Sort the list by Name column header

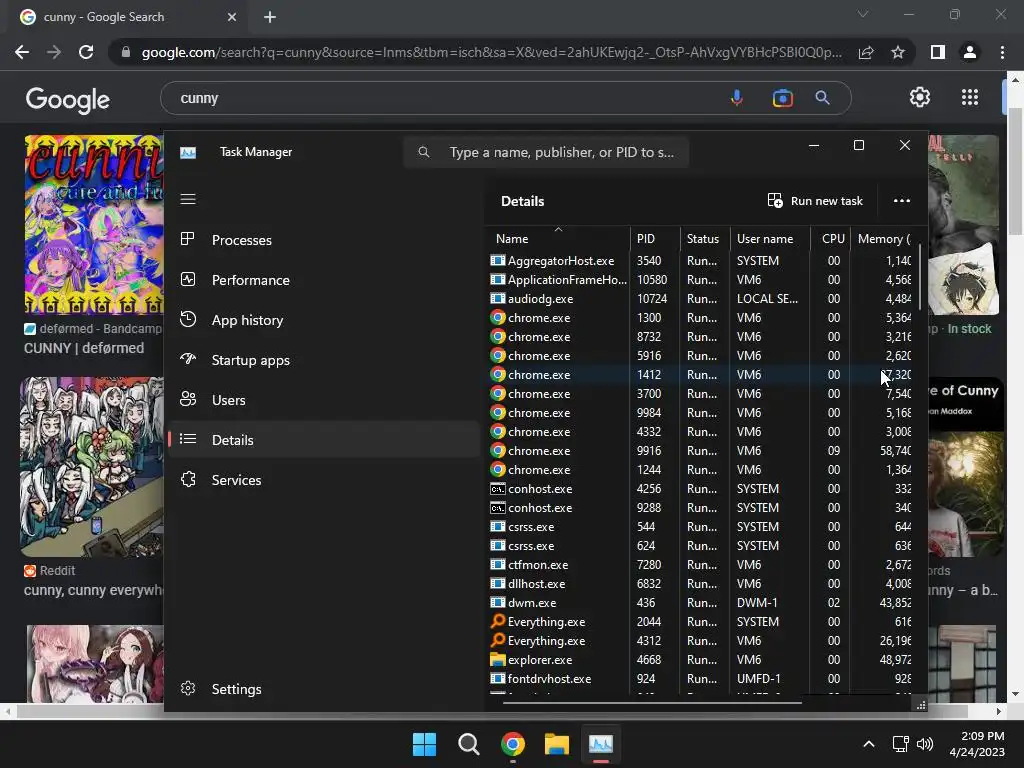coord(557,238)
